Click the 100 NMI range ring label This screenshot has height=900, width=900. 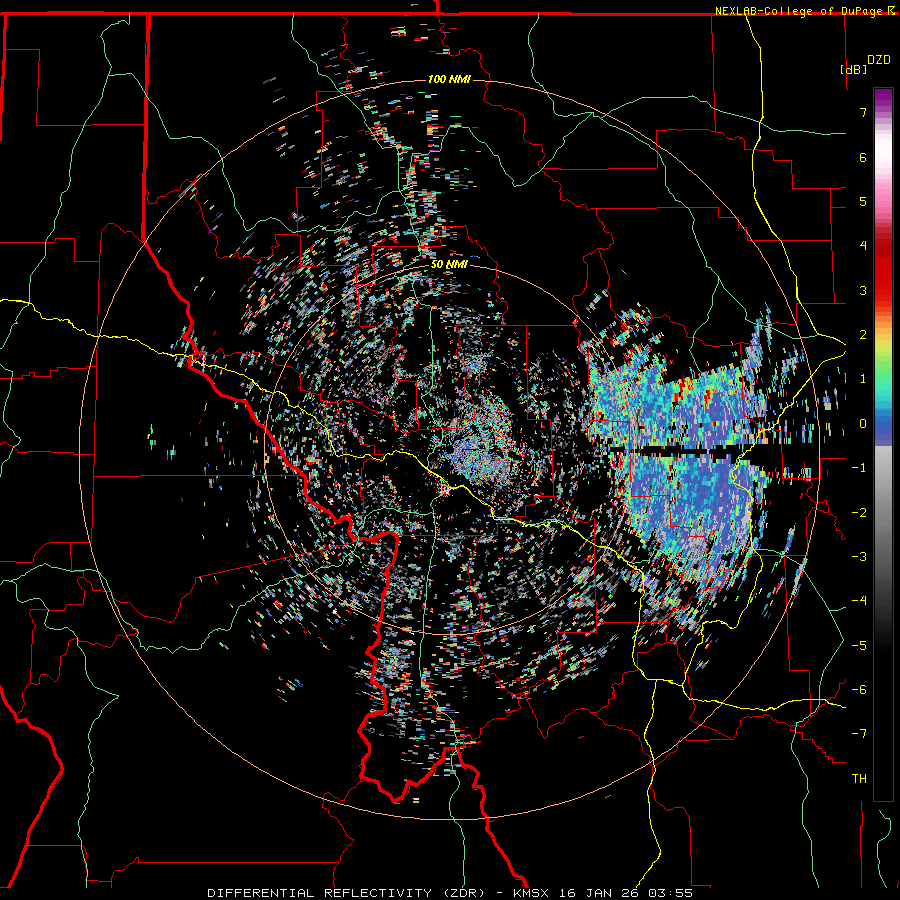(x=449, y=79)
